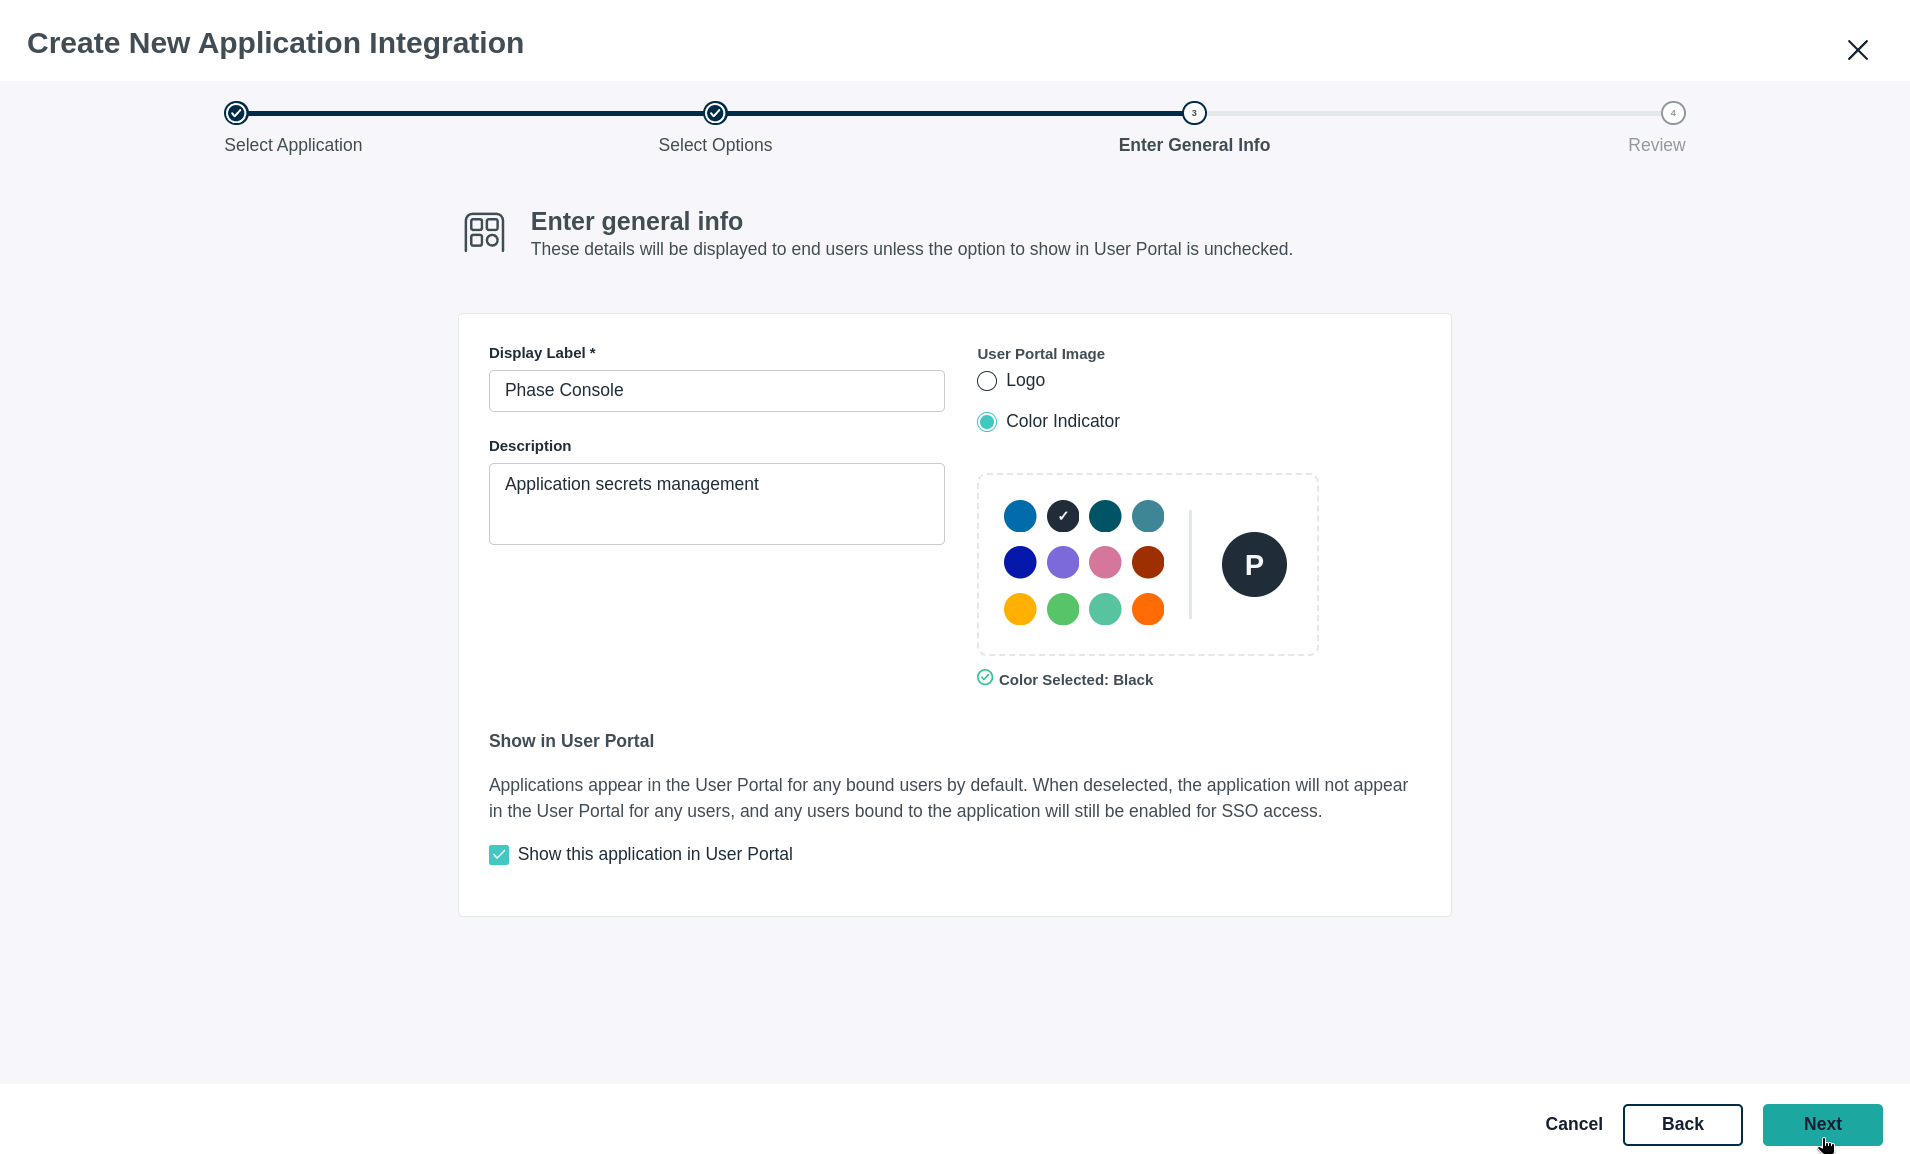This screenshot has width=1910, height=1154.
Task: Click the Next button
Action: pos(1822,1125)
